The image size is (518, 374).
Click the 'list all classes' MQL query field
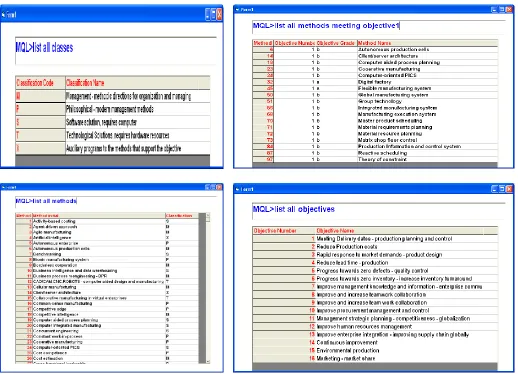coord(116,51)
